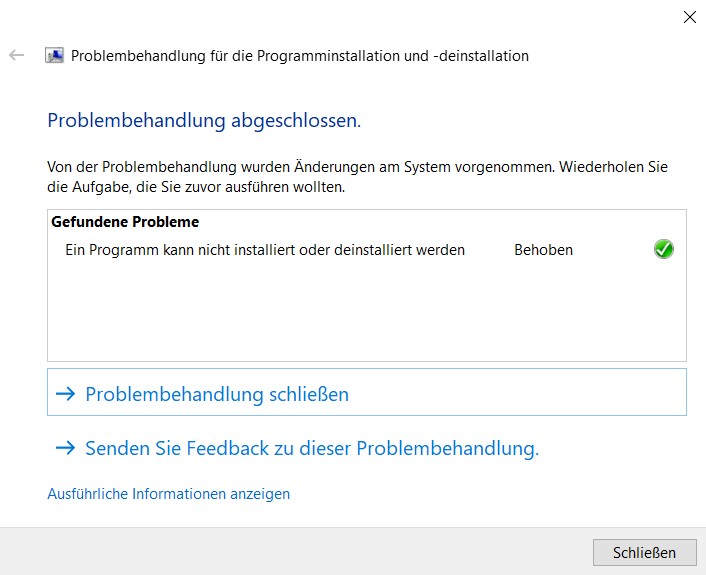The width and height of the screenshot is (706, 575).
Task: Click the Behoben status text
Action: tap(543, 250)
